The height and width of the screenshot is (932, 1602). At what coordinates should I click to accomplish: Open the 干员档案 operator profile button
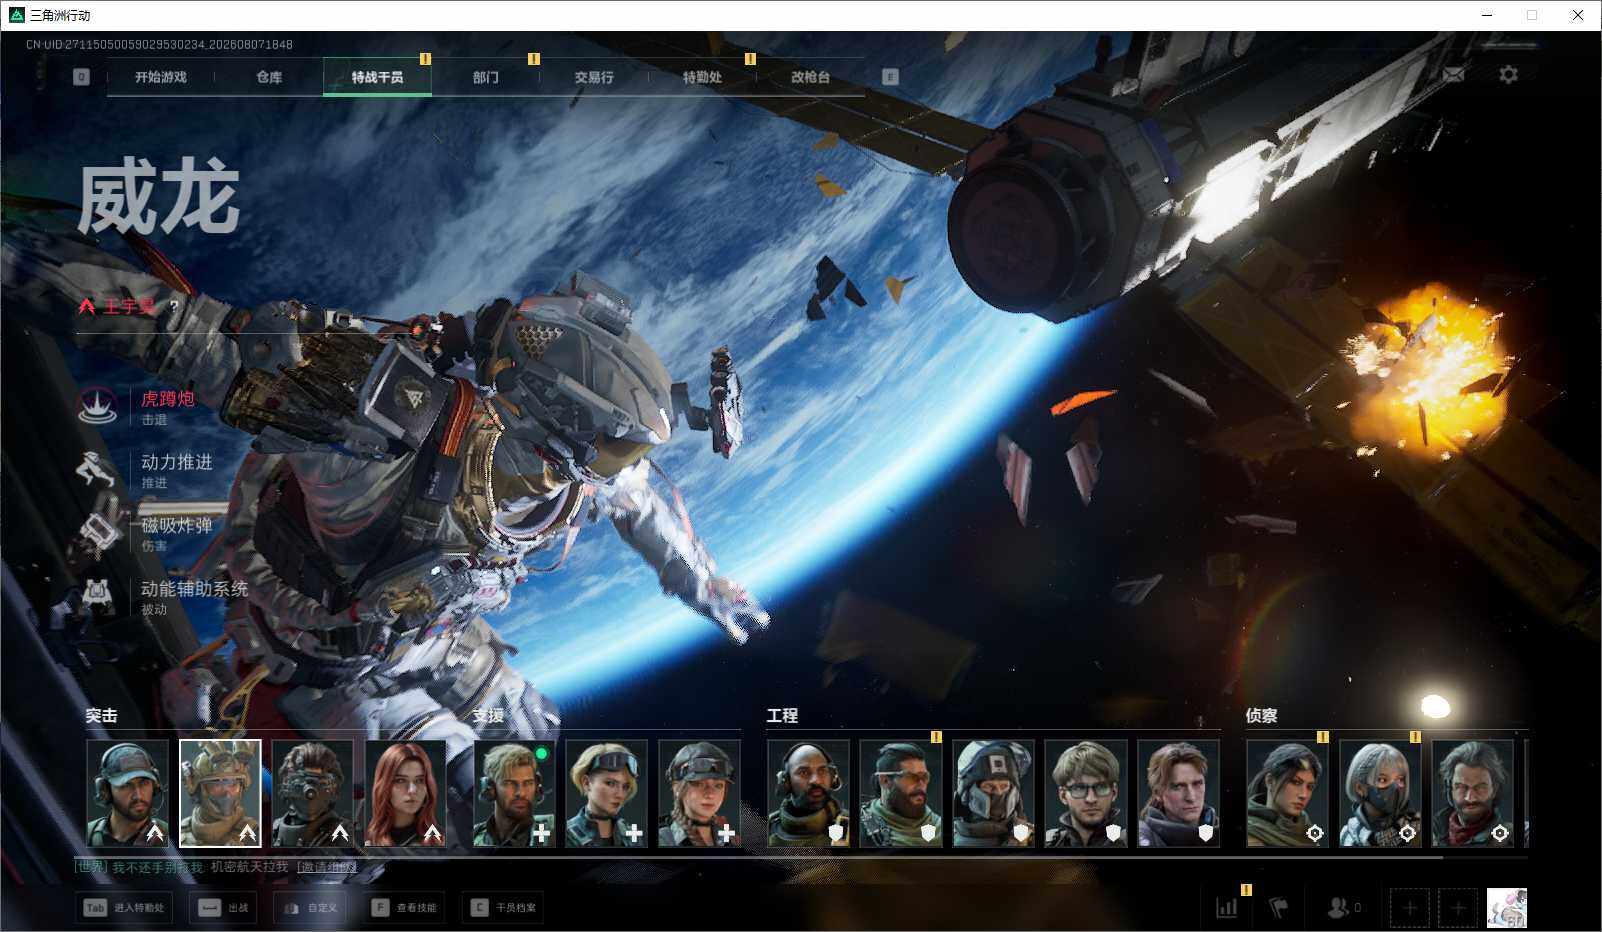[x=503, y=908]
